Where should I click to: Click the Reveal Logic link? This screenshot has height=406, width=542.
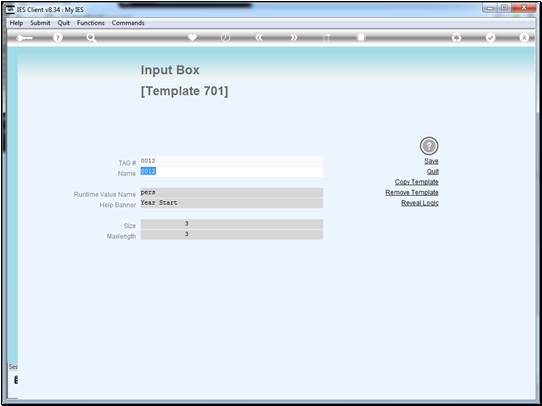click(x=420, y=203)
